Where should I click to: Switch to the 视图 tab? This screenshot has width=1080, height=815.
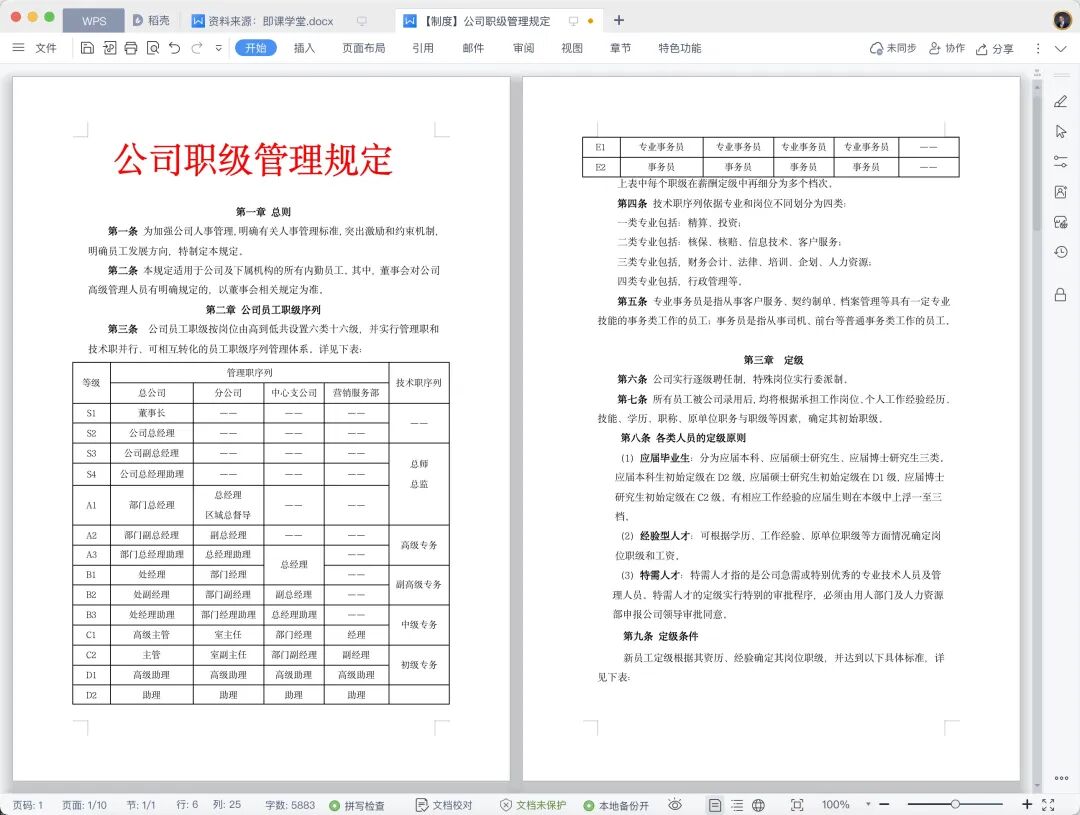pos(572,48)
